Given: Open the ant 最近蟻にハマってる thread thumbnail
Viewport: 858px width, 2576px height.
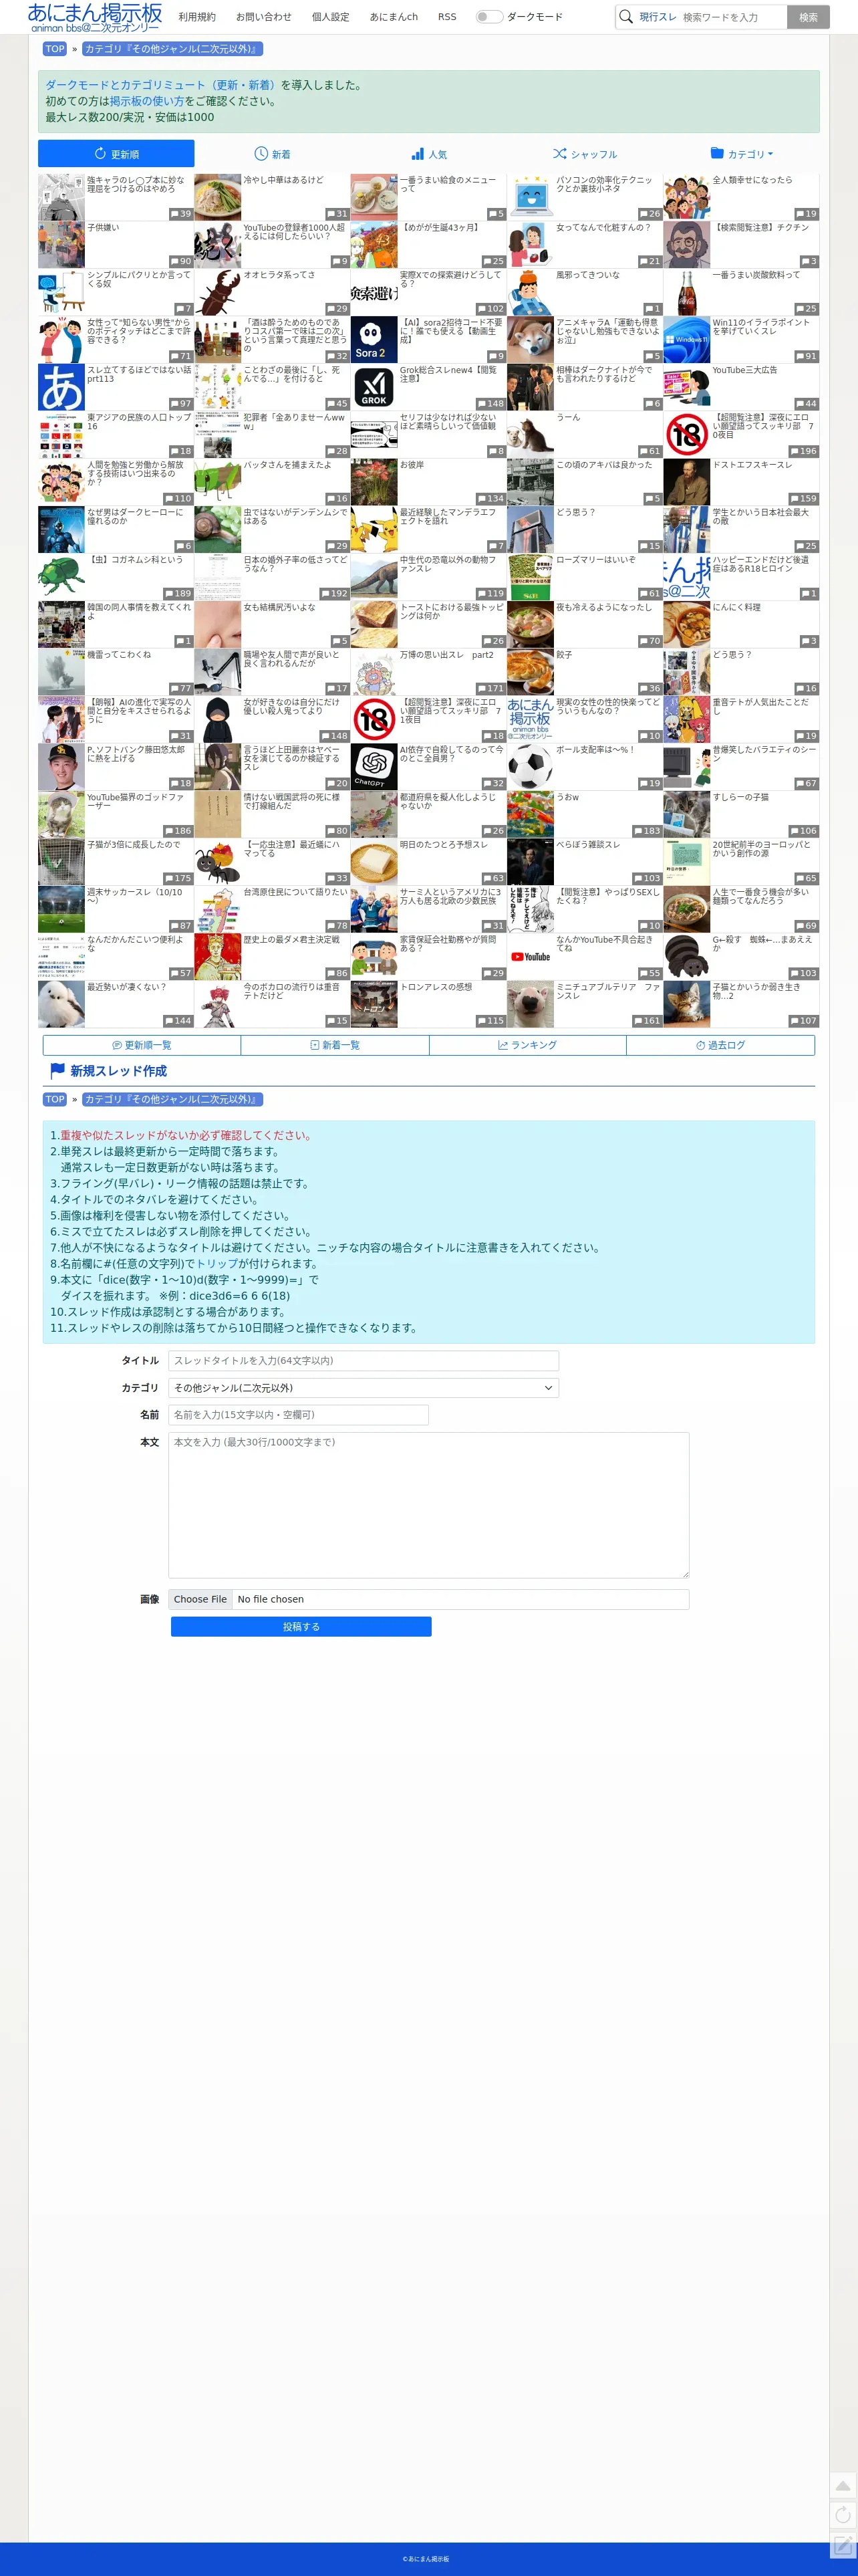Looking at the screenshot, I should pos(217,862).
